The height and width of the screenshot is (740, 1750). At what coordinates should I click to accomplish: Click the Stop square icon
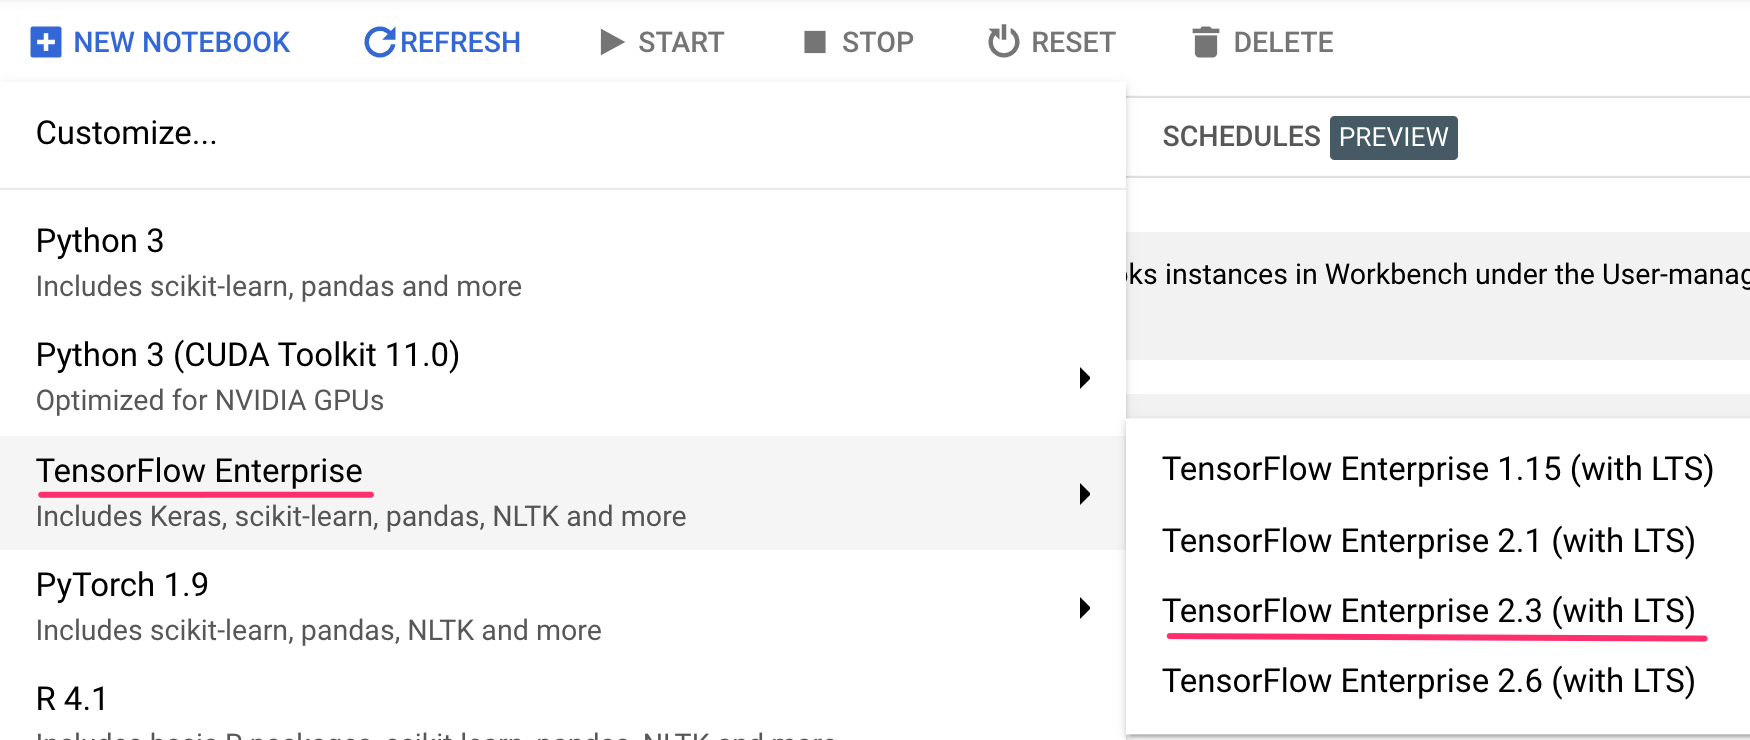(x=815, y=42)
